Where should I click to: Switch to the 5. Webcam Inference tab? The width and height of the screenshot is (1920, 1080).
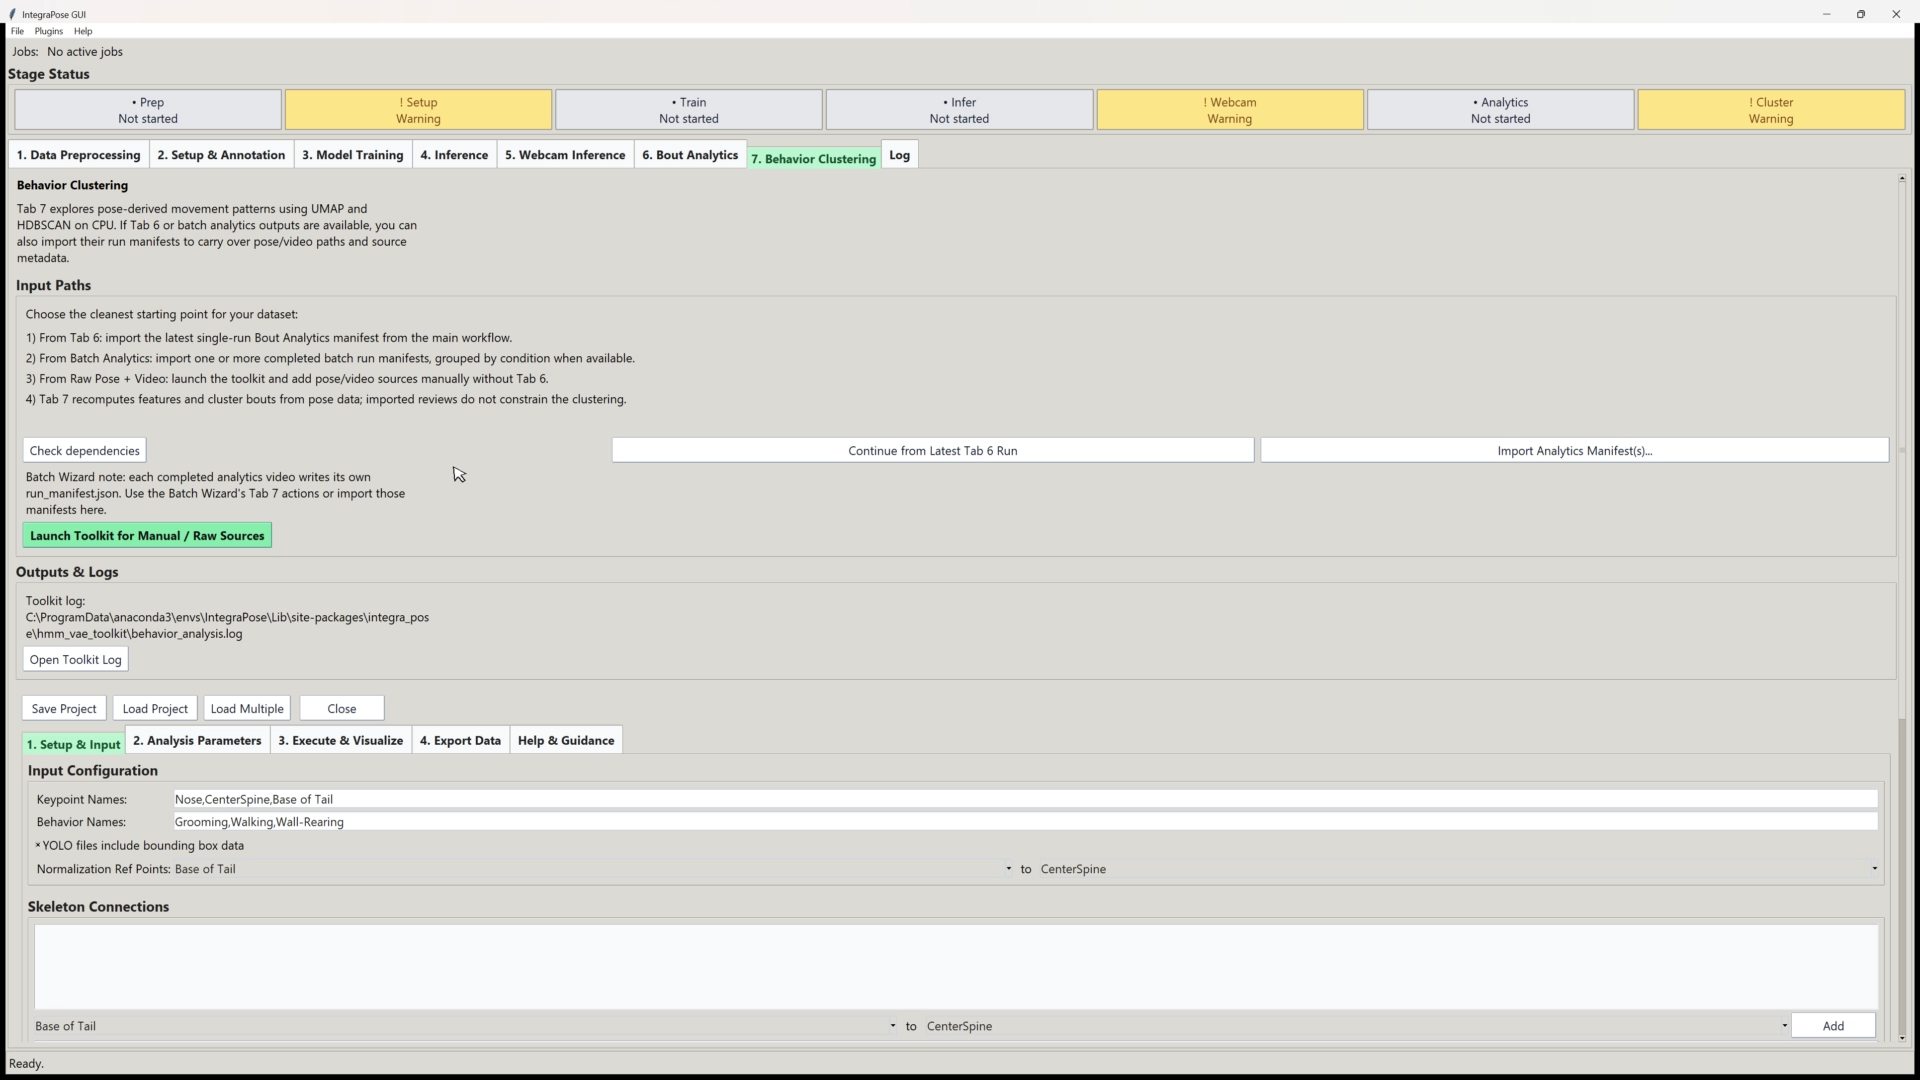pos(565,155)
